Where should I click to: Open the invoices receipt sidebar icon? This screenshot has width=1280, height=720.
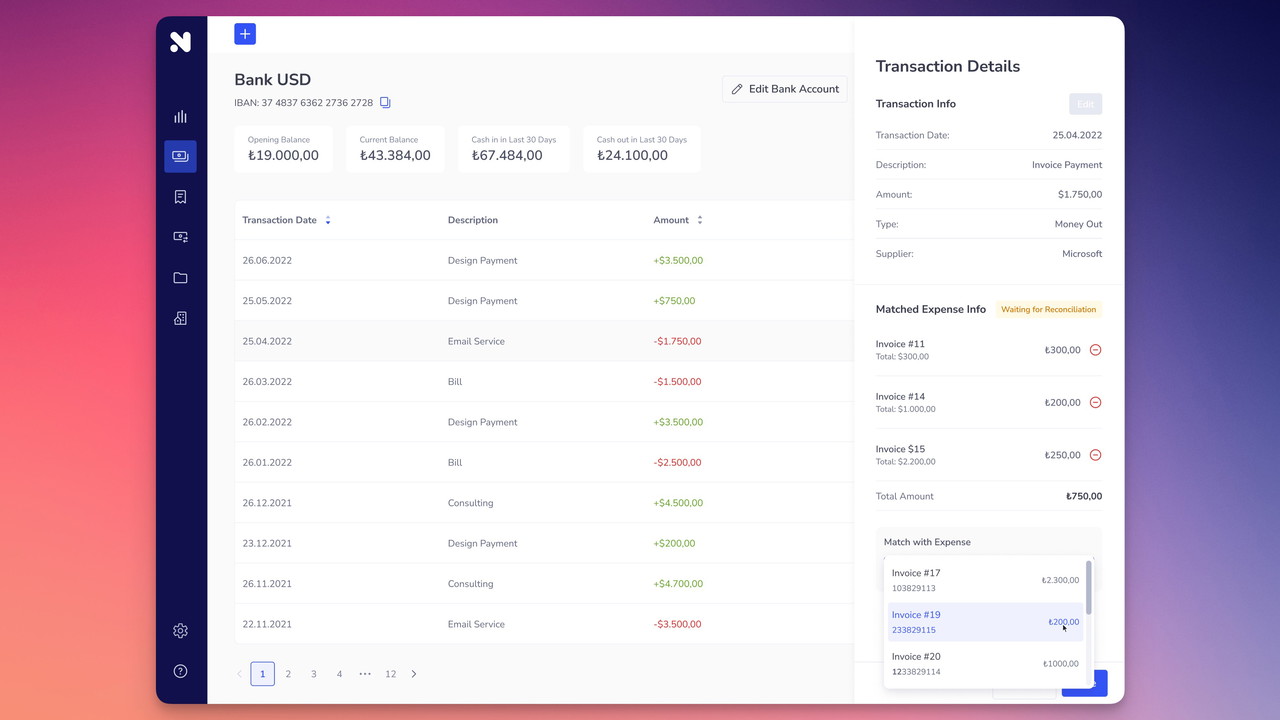pos(180,197)
